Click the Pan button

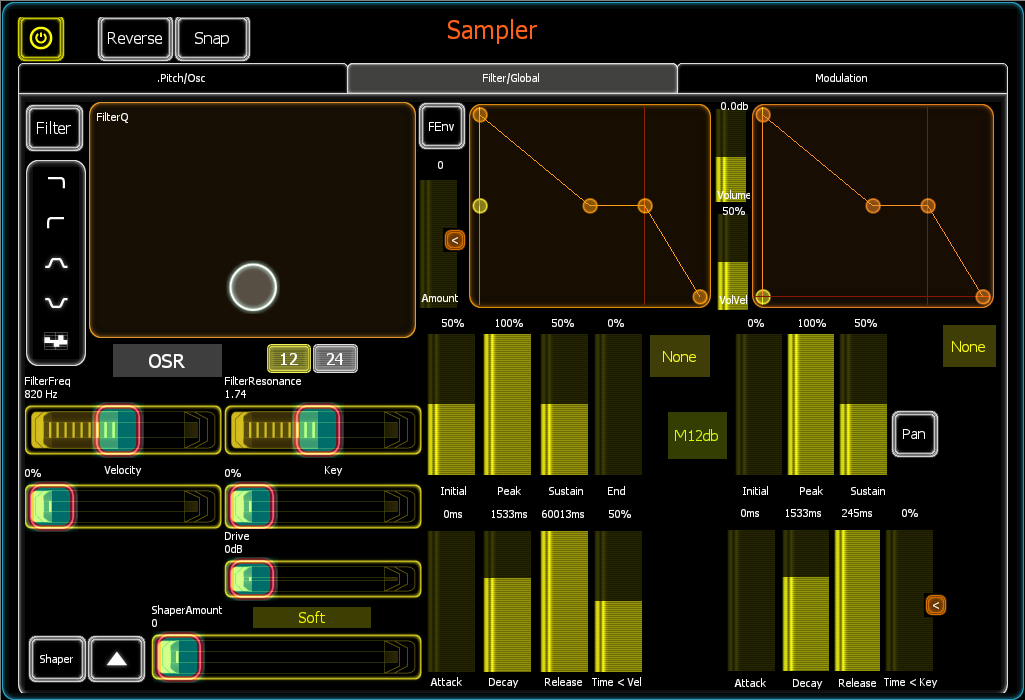coord(914,434)
